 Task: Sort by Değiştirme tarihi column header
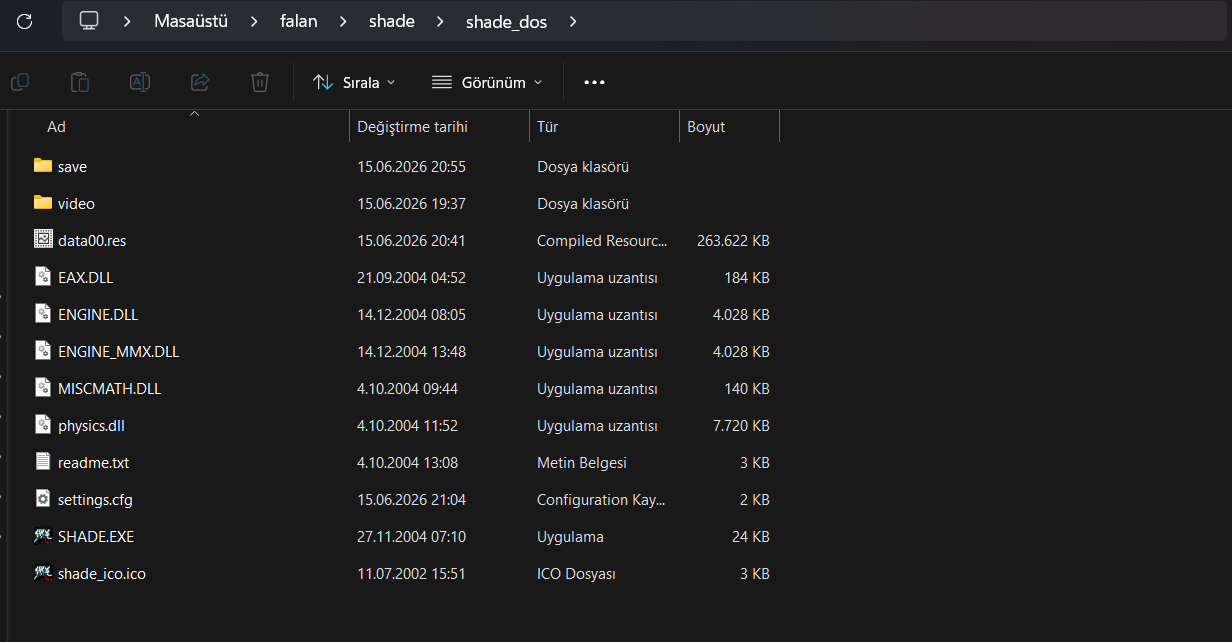[412, 127]
